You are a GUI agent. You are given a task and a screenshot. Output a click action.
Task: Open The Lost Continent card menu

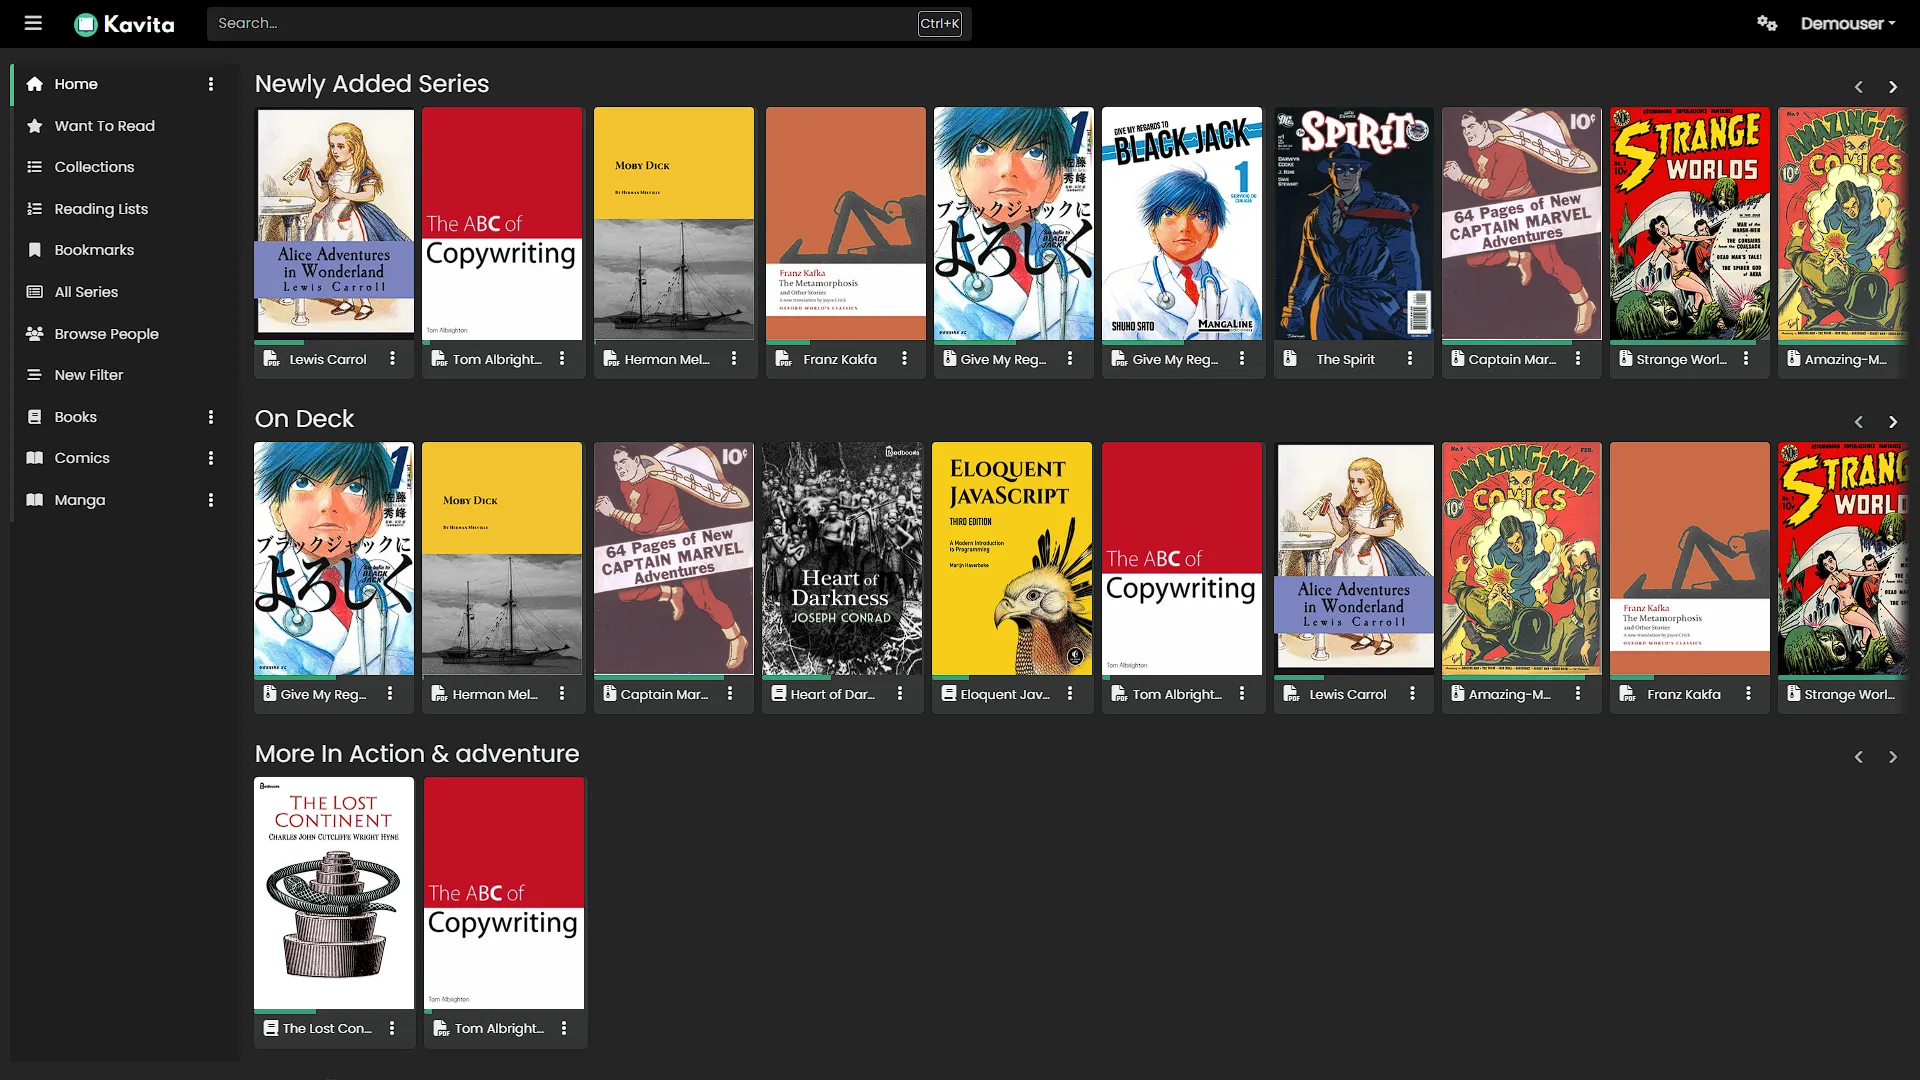click(x=392, y=1028)
